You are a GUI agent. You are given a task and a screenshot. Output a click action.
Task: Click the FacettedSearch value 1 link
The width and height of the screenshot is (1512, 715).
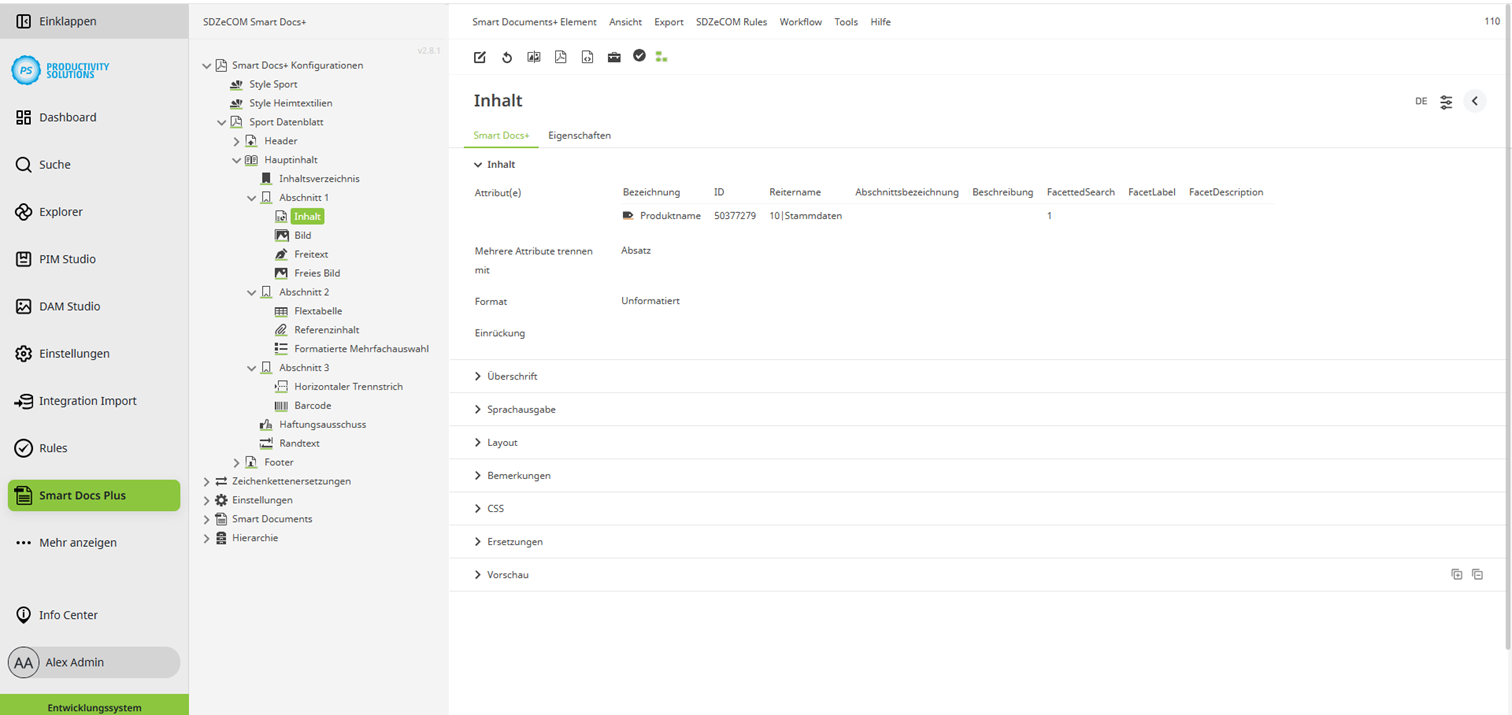(x=1049, y=215)
